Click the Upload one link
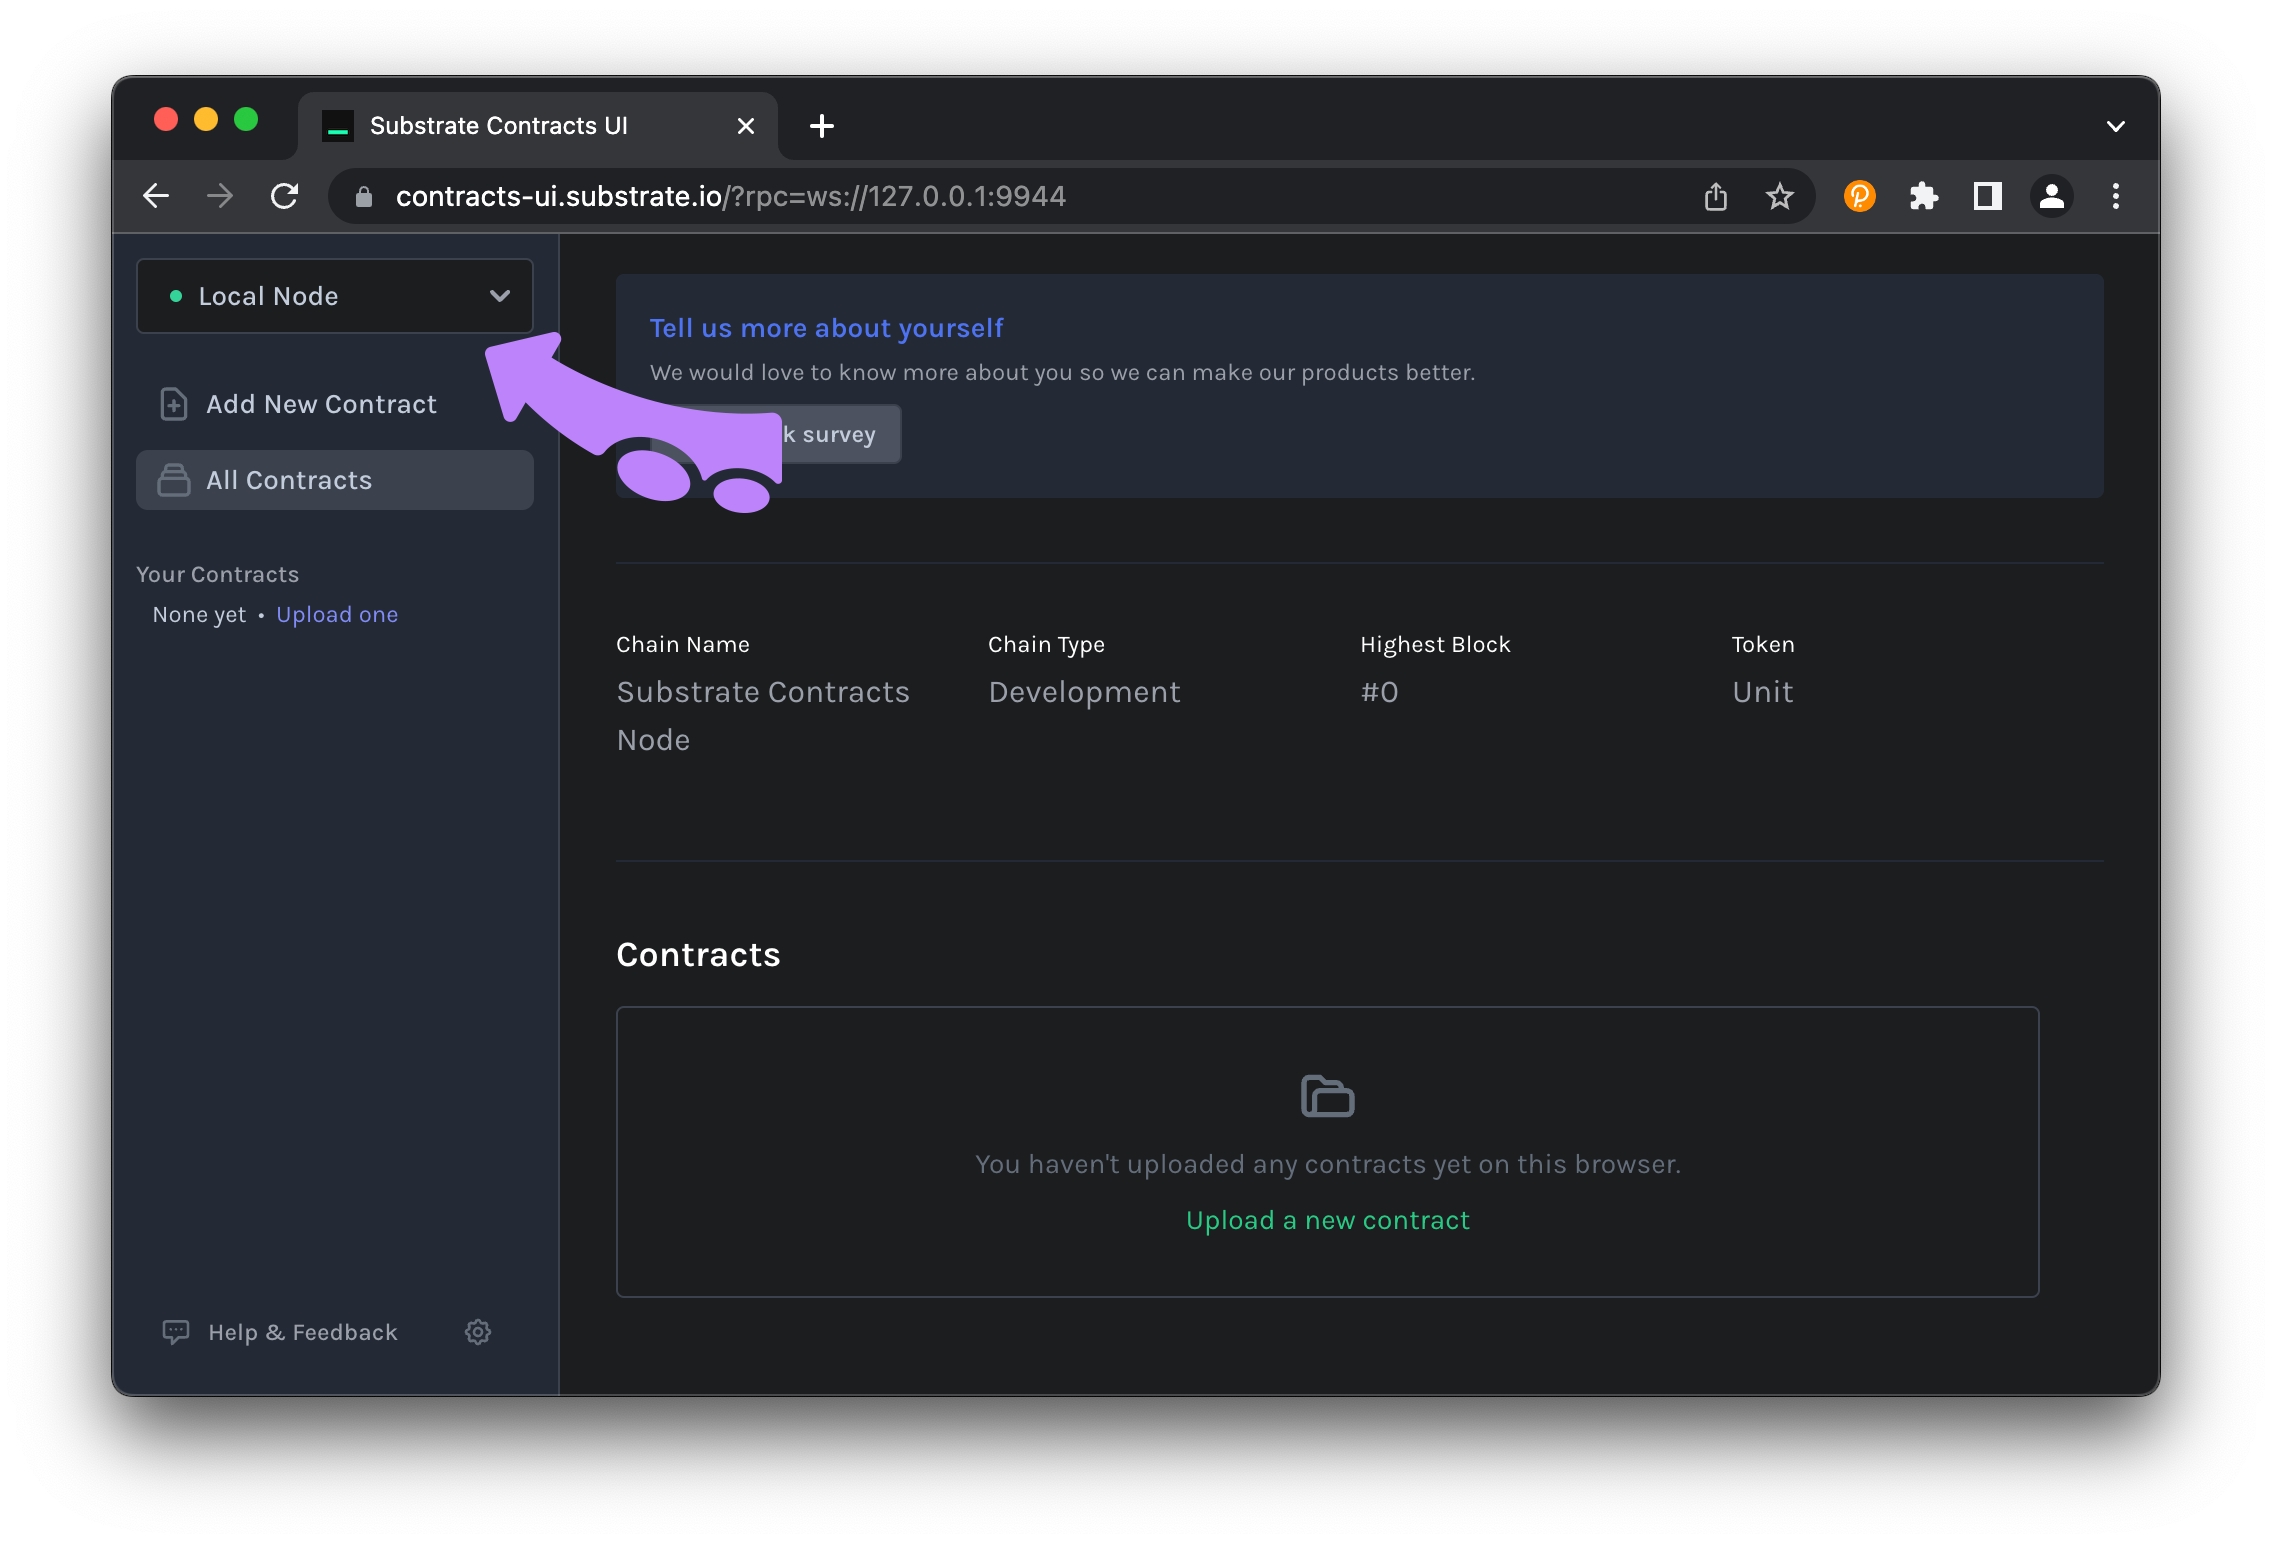The height and width of the screenshot is (1544, 2272). [x=337, y=614]
